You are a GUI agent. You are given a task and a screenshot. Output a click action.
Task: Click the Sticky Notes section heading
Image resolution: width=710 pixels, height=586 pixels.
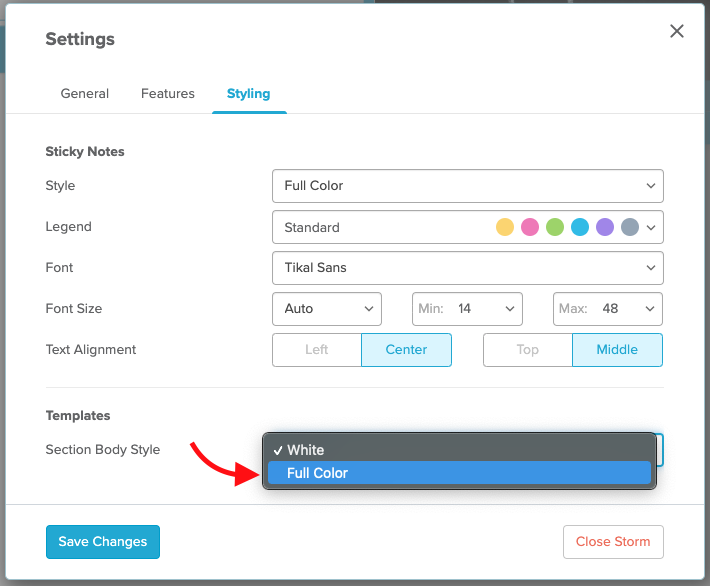coord(85,151)
